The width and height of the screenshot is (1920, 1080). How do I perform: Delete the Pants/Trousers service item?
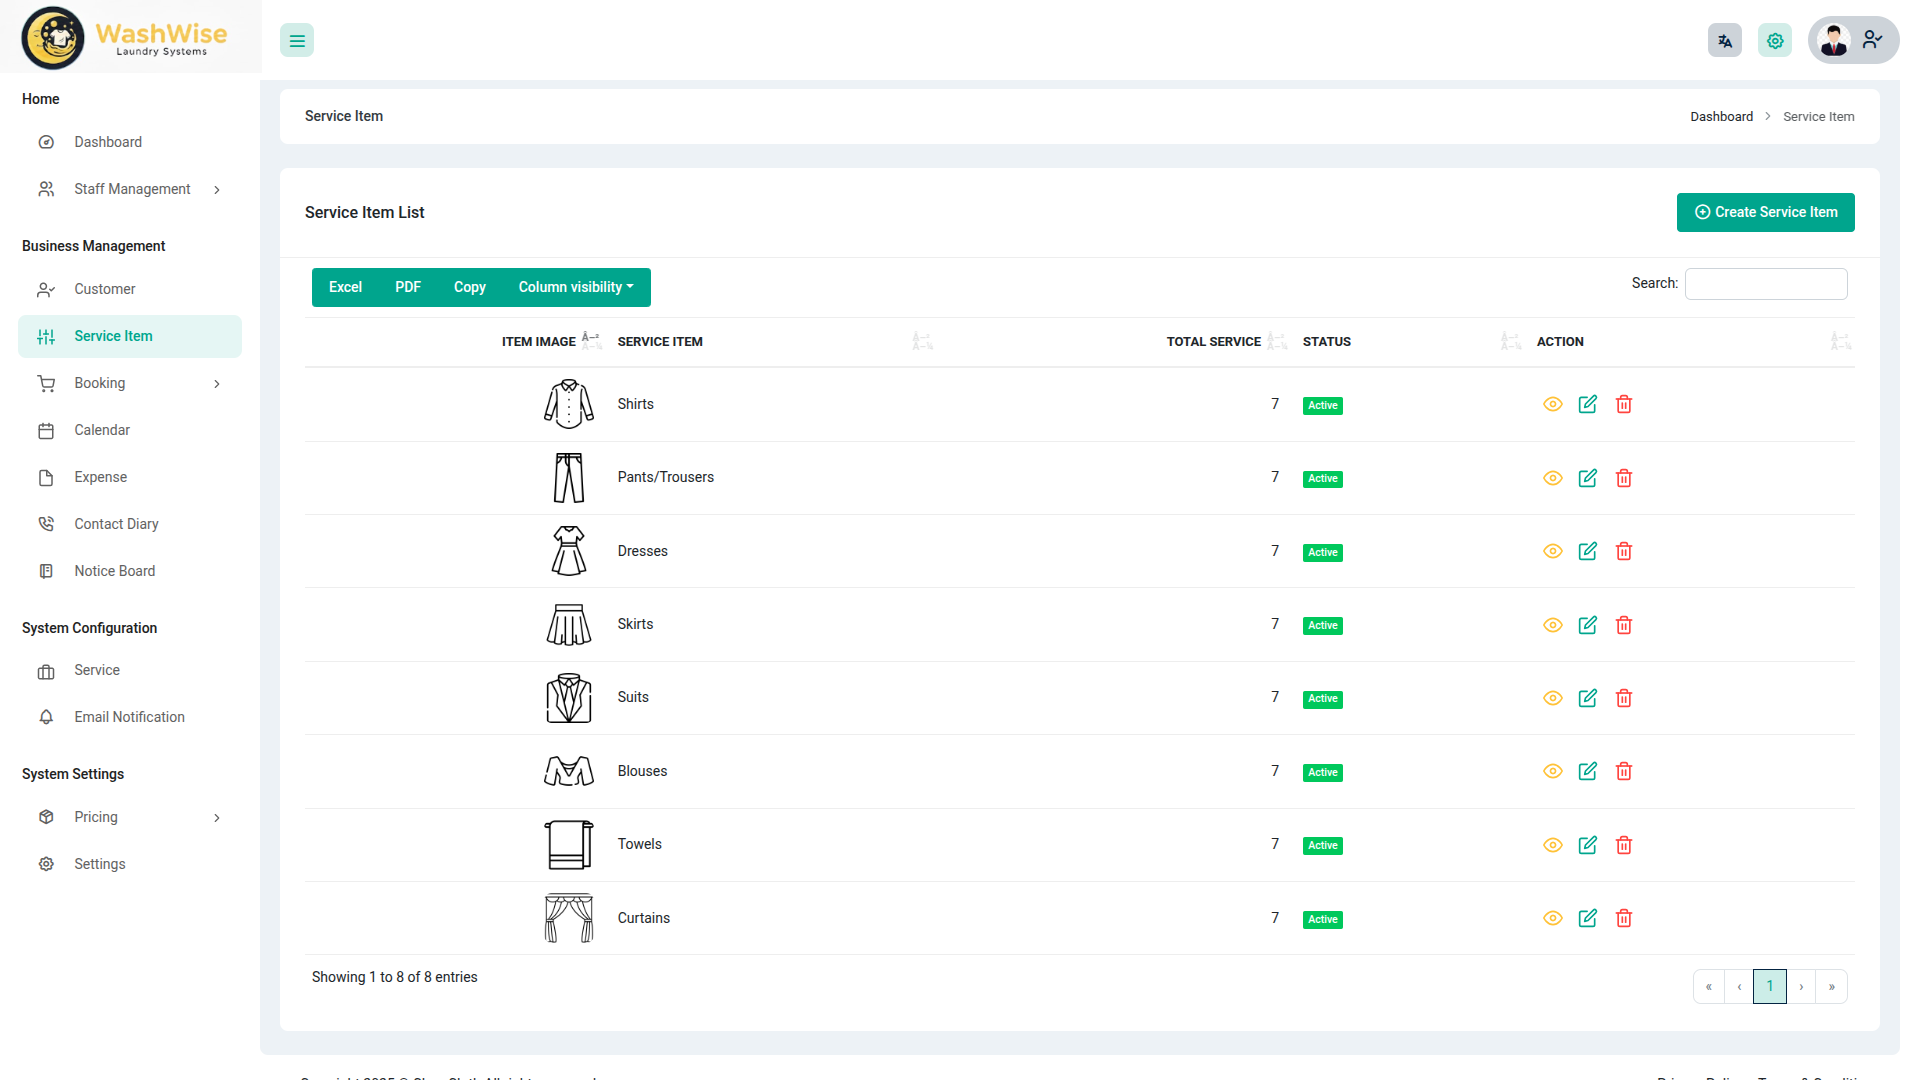coord(1623,478)
